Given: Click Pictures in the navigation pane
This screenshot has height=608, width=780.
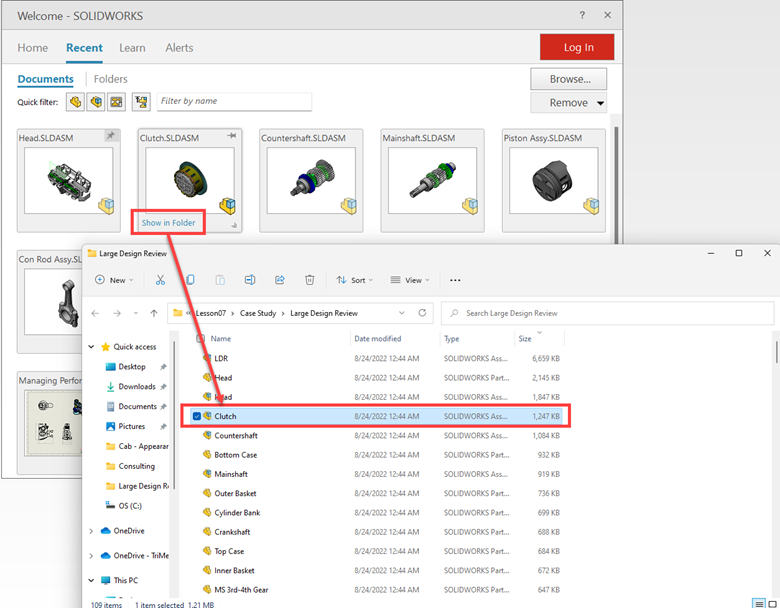Looking at the screenshot, I should [131, 426].
